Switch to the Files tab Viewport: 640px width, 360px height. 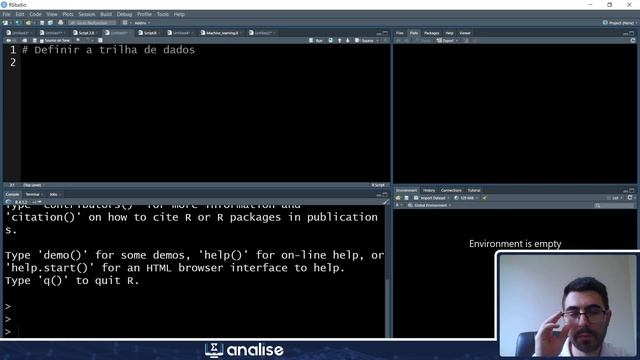pos(400,33)
